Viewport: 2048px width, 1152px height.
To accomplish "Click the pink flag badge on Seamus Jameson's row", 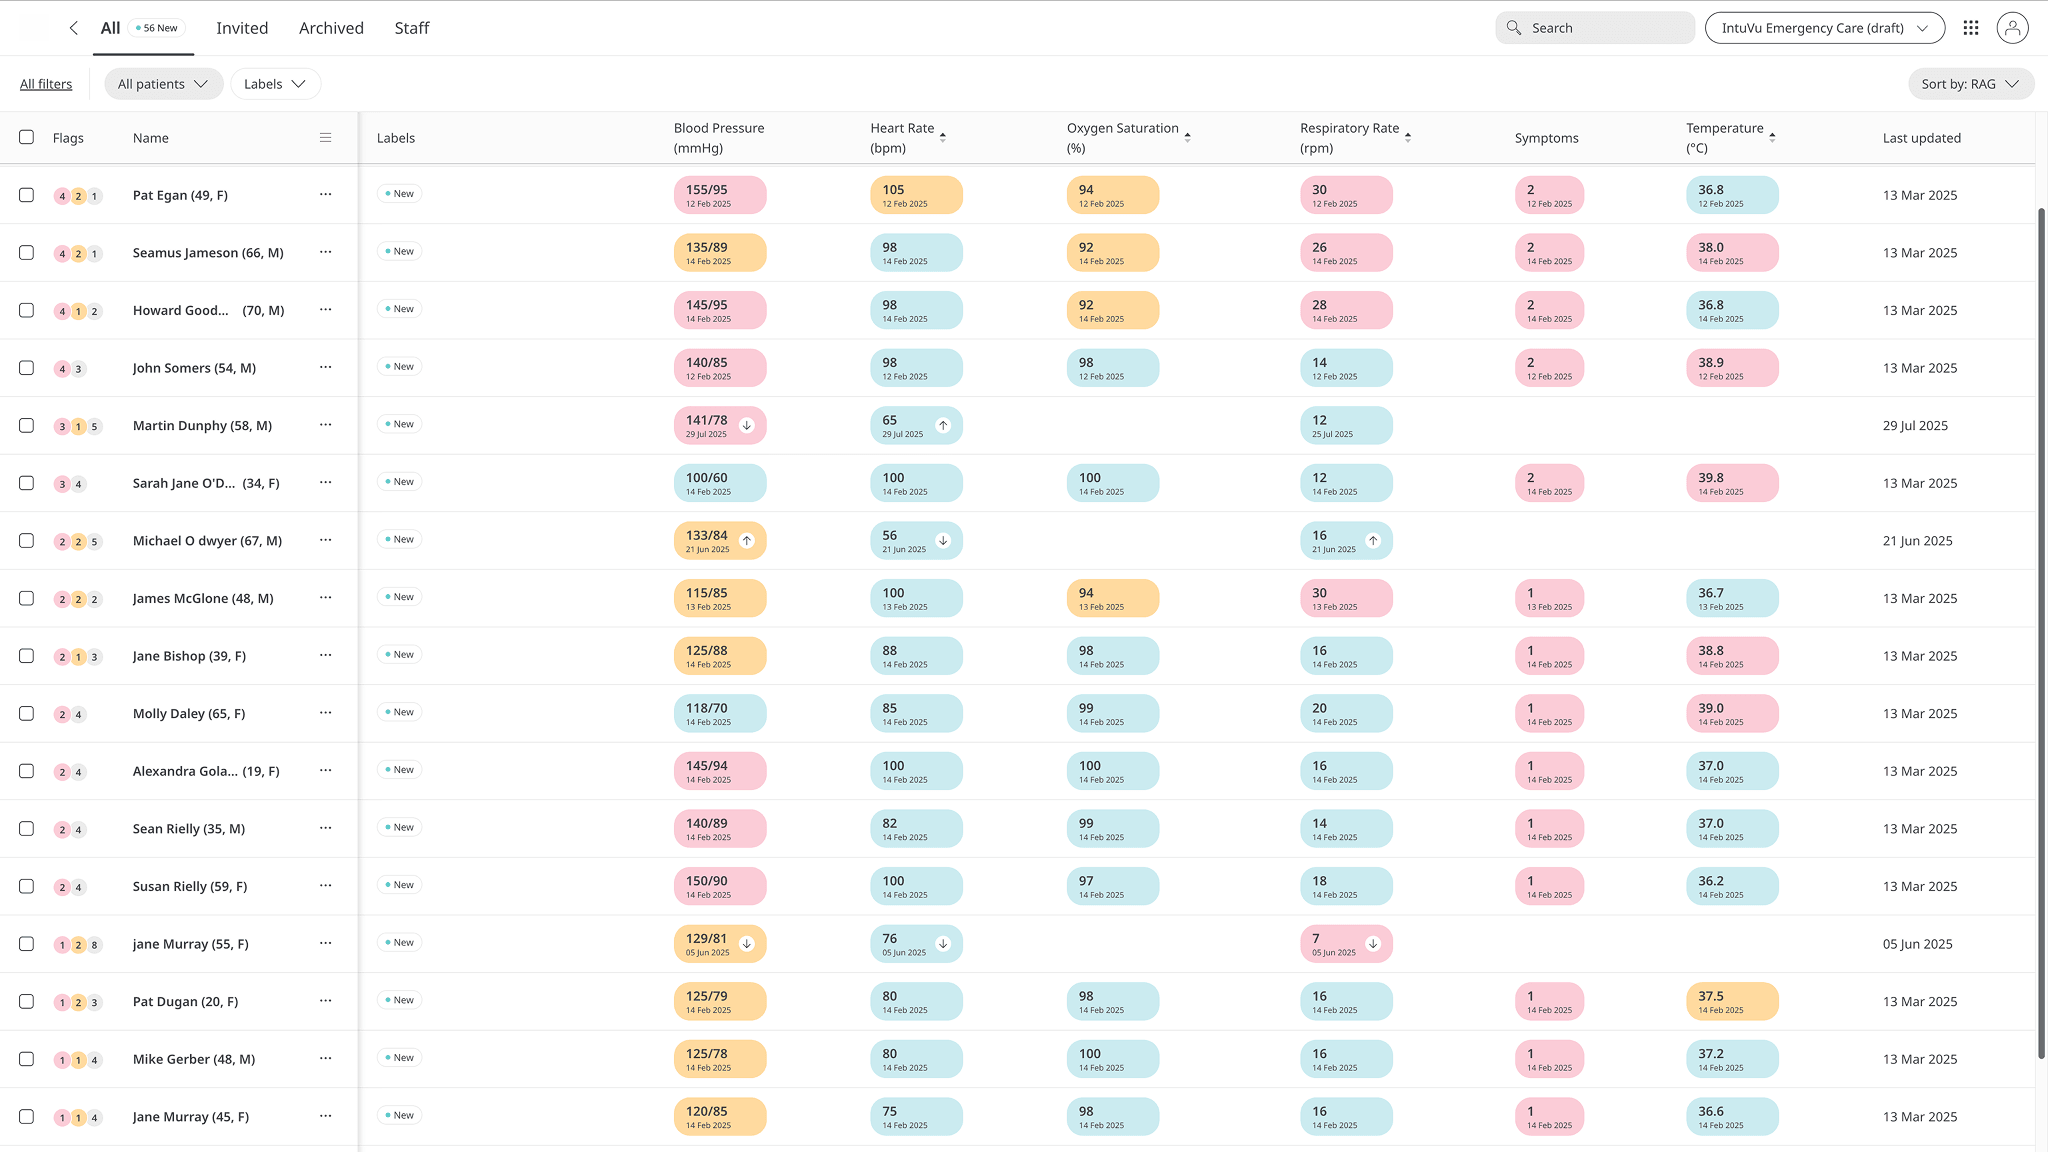I will (60, 253).
